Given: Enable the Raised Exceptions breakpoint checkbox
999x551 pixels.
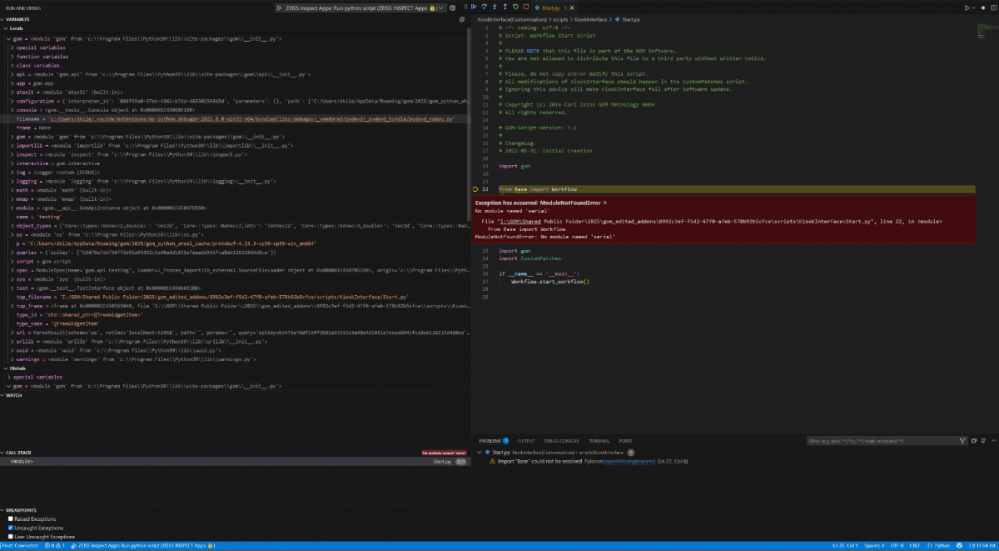Looking at the screenshot, I should [11, 519].
